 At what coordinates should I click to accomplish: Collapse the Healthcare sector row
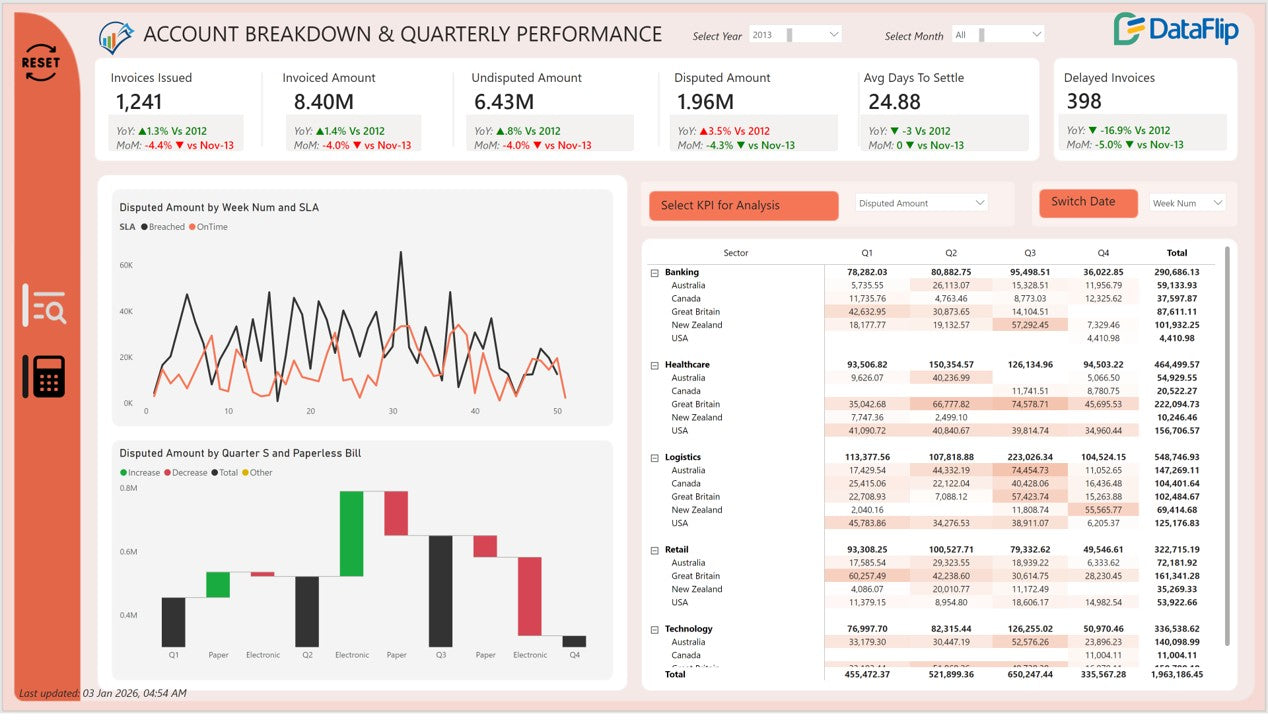(x=655, y=365)
